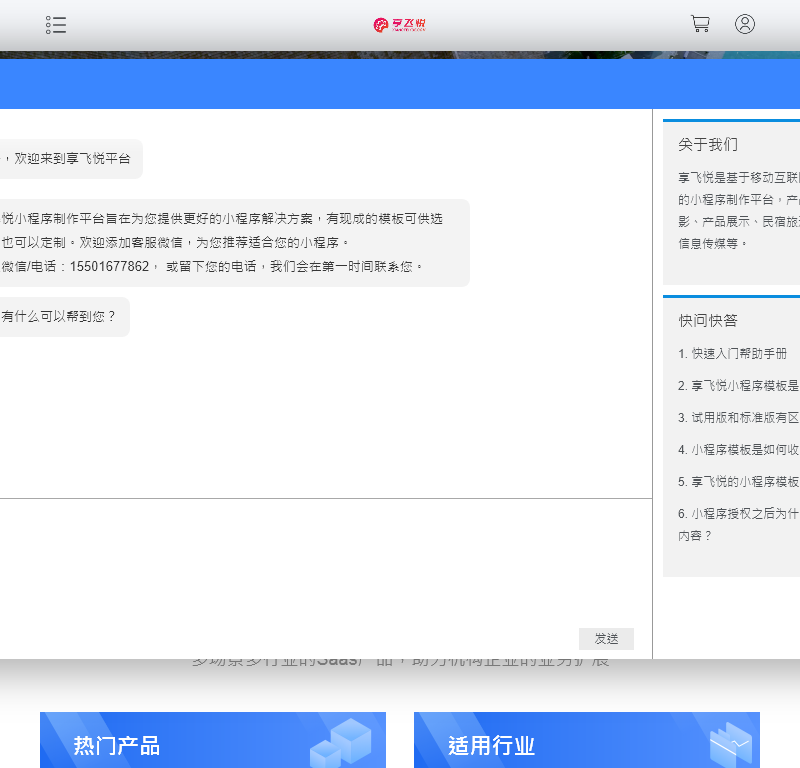Click the chat message with phone 15501677862
Screen dimensions: 800x768
[x=234, y=242]
